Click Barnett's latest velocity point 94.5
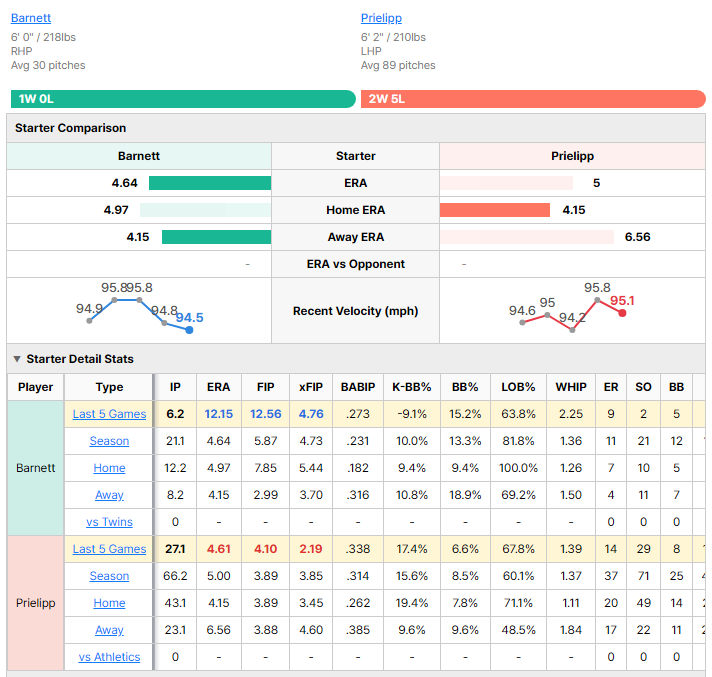The width and height of the screenshot is (712, 677). pyautogui.click(x=189, y=330)
